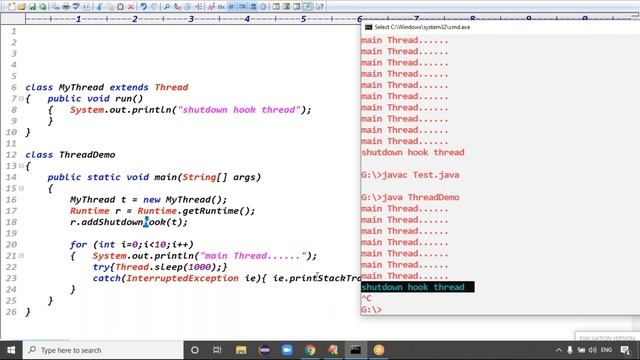Screen dimensions: 640x360
Task: Copy selection using toolbar copy icon
Action: tap(110, 7)
